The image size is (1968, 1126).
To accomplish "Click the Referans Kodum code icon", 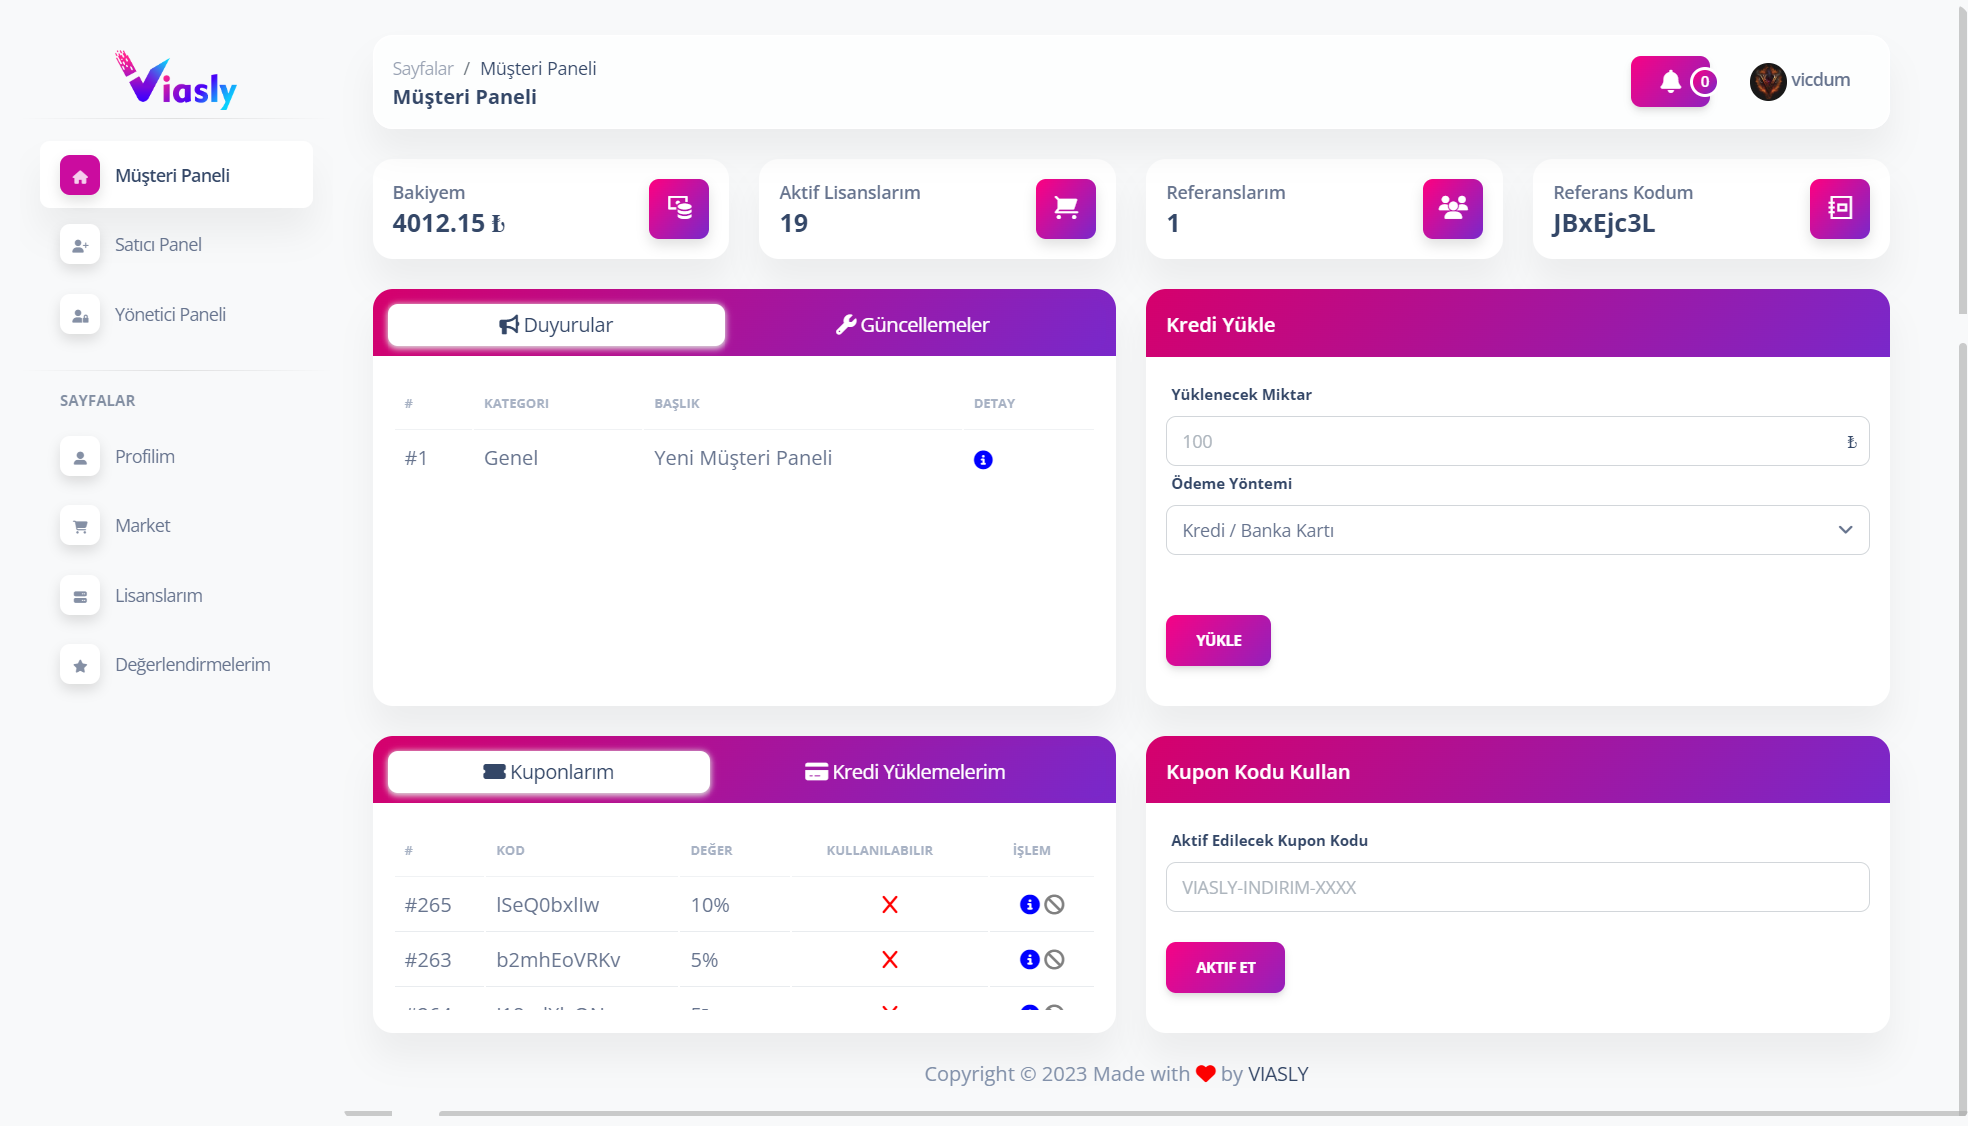I will pyautogui.click(x=1839, y=208).
